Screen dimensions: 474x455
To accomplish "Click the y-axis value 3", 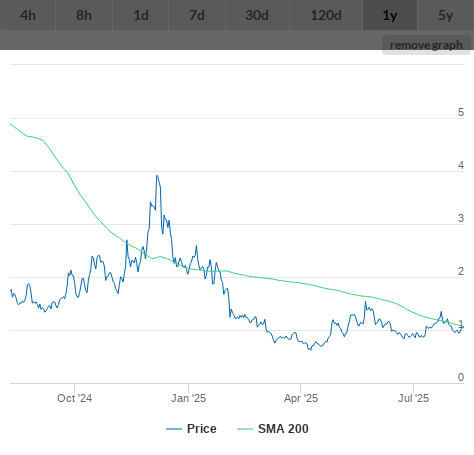I will (461, 218).
